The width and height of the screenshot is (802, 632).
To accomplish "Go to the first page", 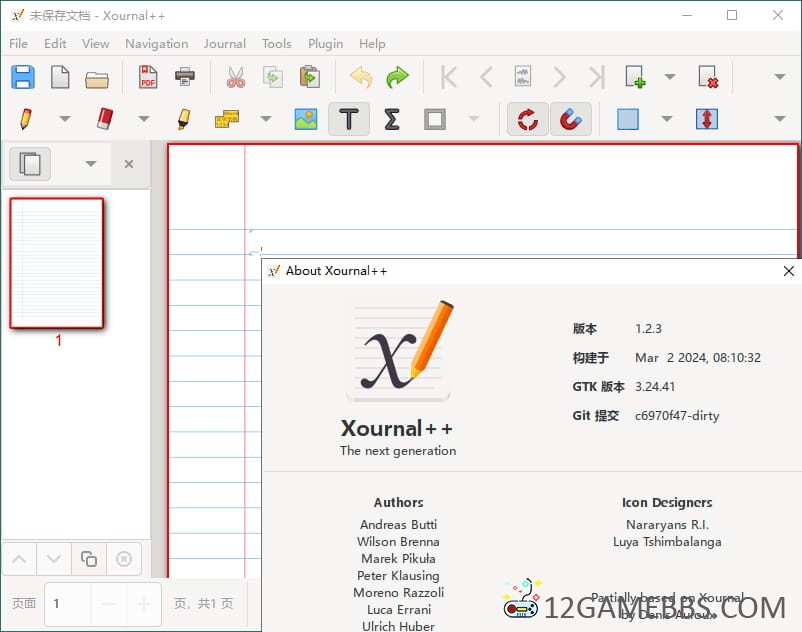I will point(449,77).
